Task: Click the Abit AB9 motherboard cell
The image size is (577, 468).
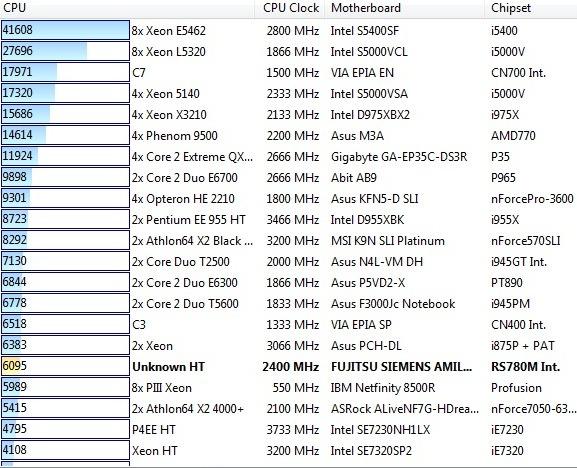Action: tap(354, 178)
